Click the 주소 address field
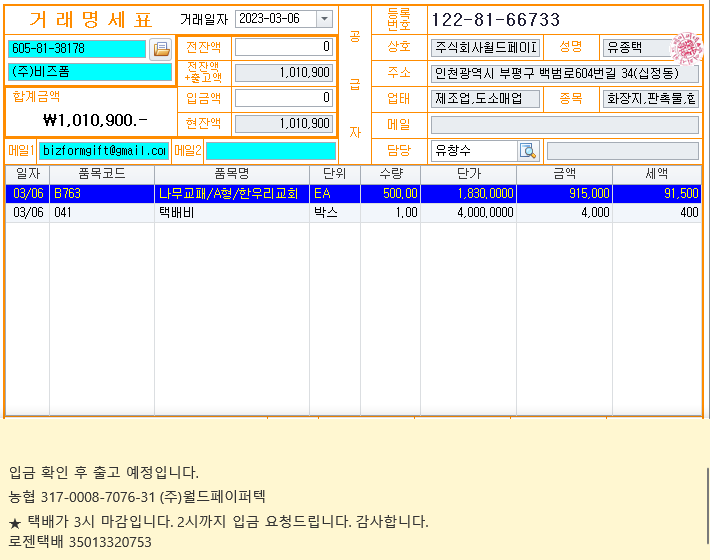 564,73
